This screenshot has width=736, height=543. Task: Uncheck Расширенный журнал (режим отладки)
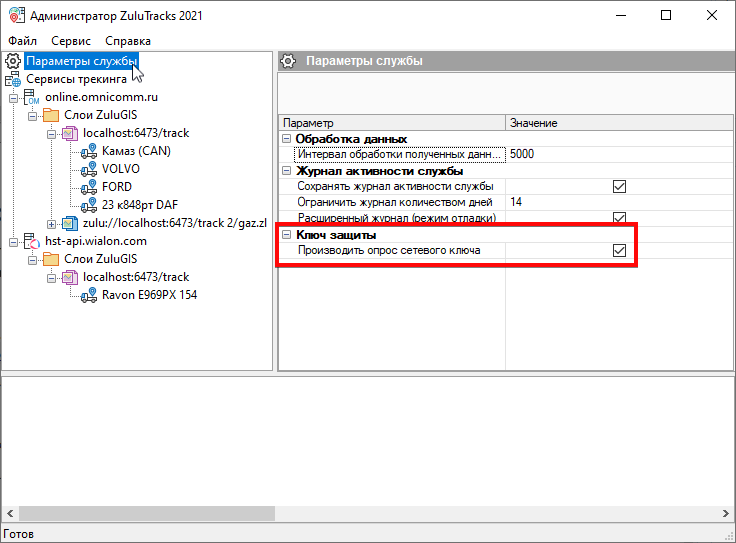pyautogui.click(x=619, y=217)
